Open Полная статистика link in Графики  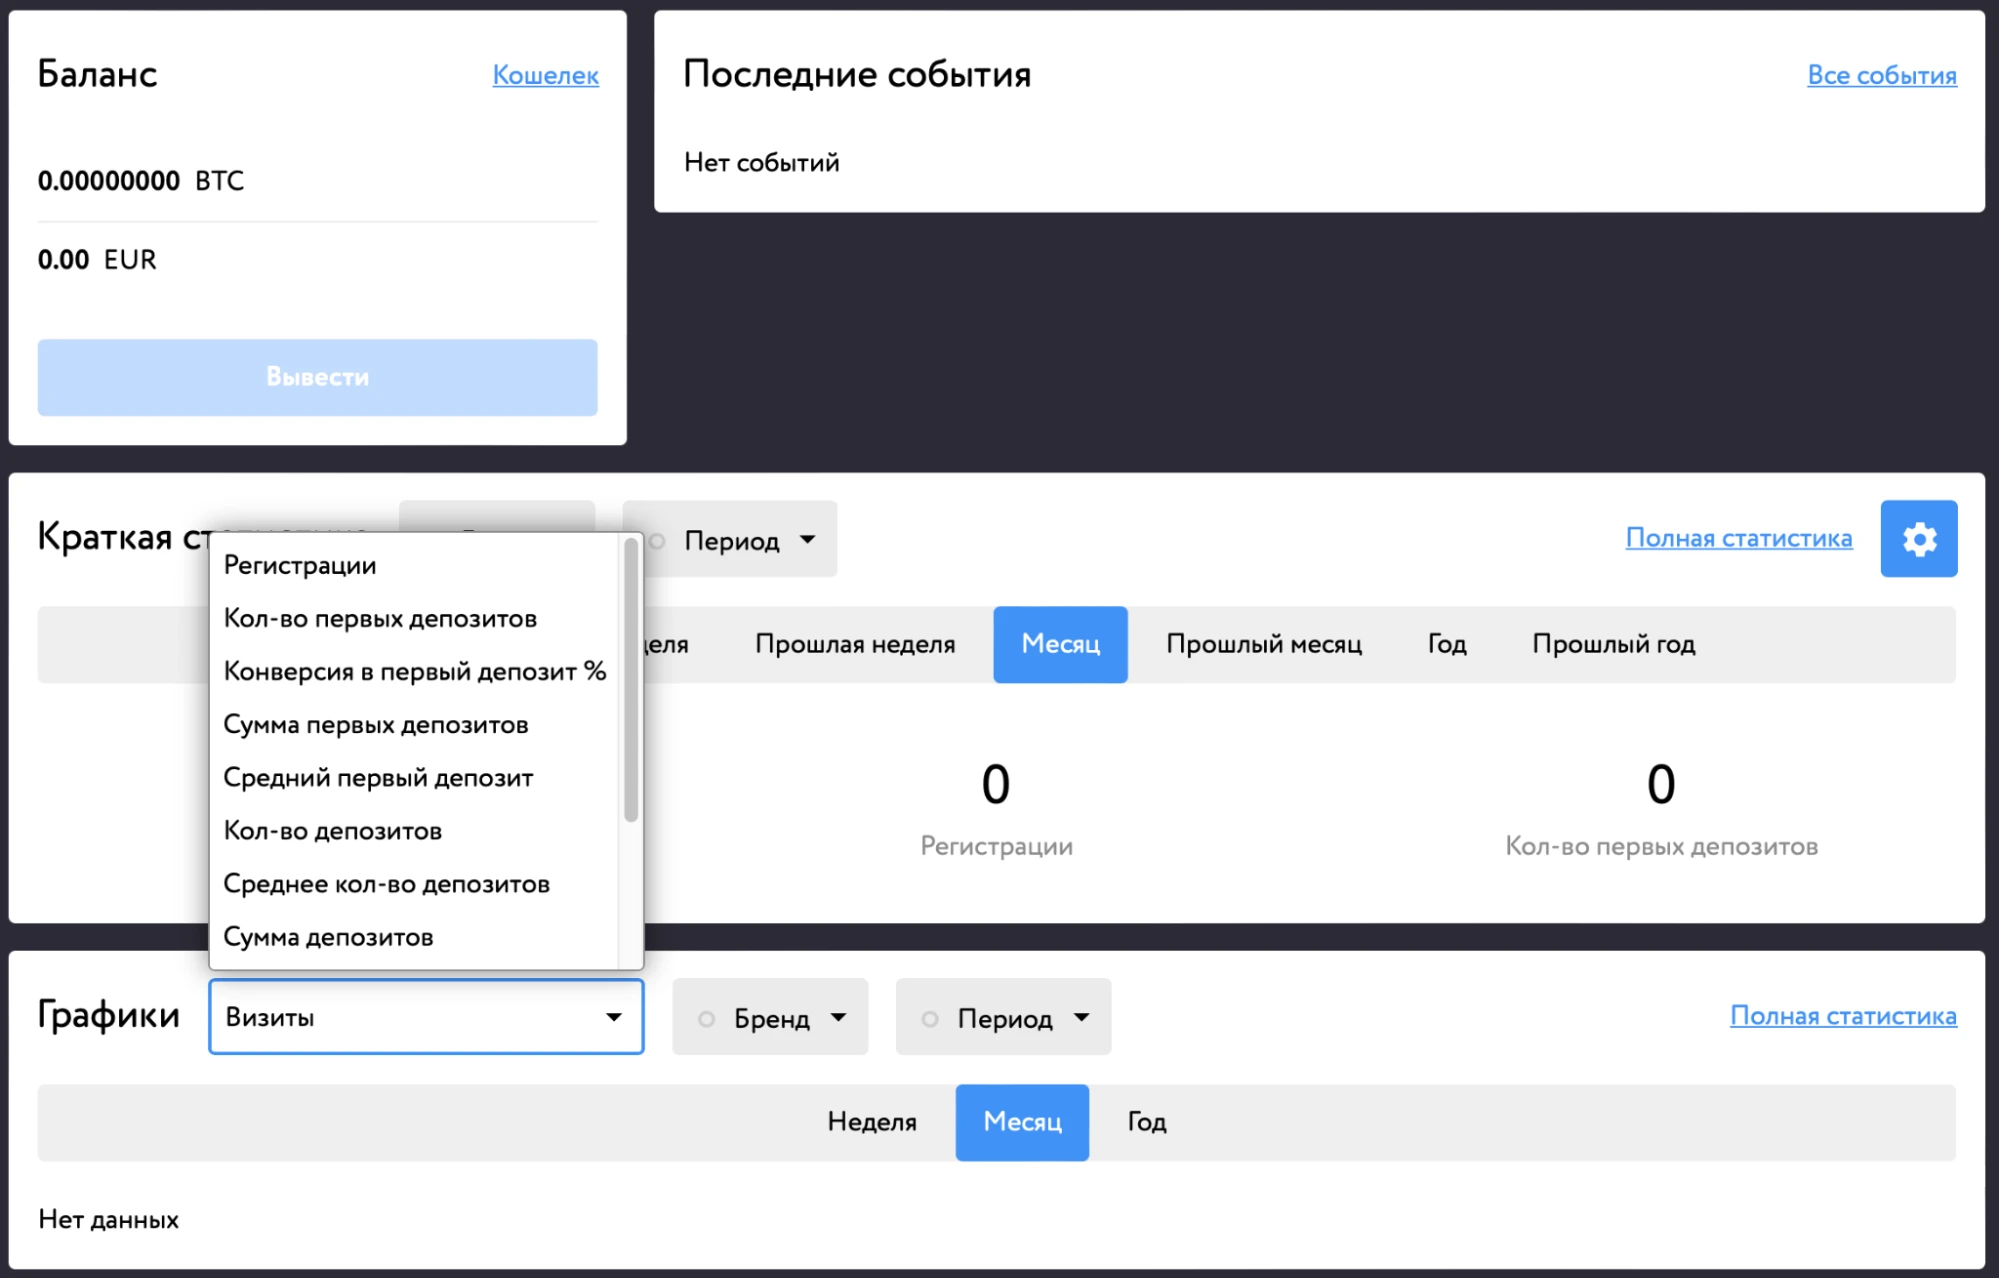tap(1843, 1015)
